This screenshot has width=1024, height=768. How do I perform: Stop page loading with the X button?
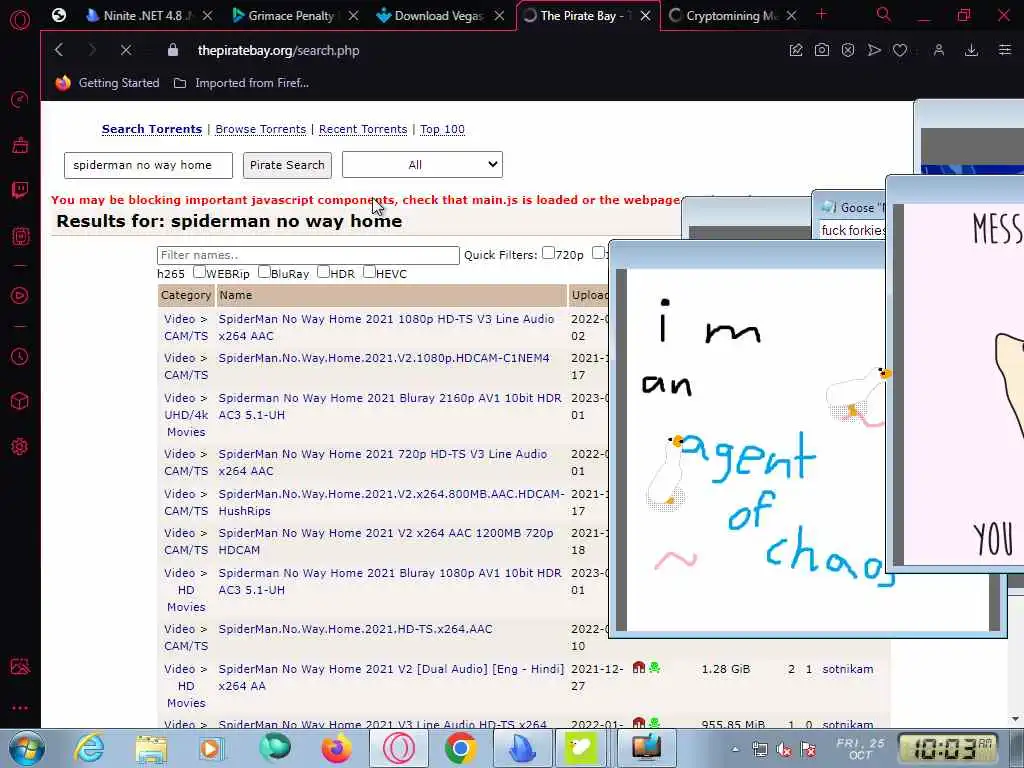[x=126, y=50]
